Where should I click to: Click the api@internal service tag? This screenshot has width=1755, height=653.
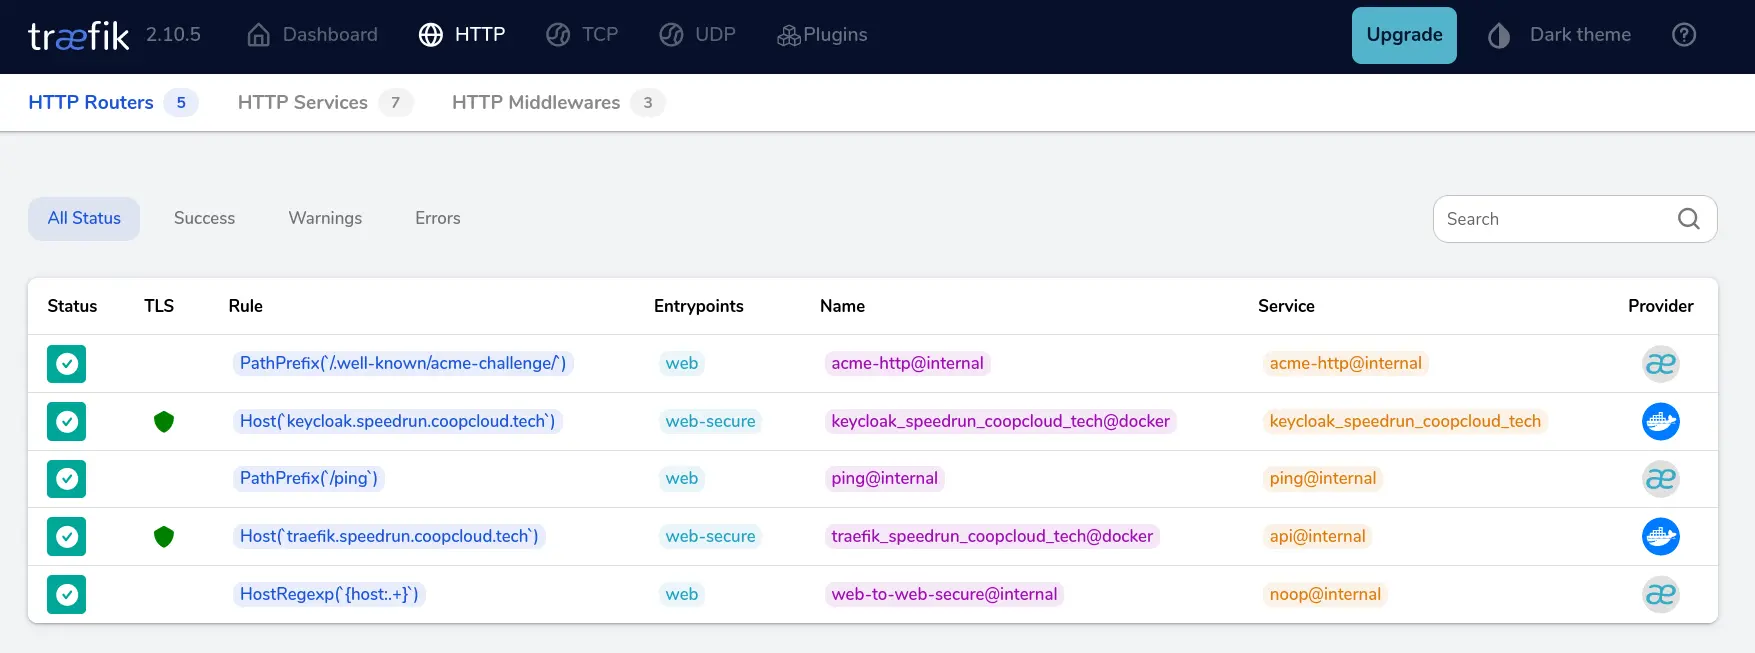tap(1318, 536)
